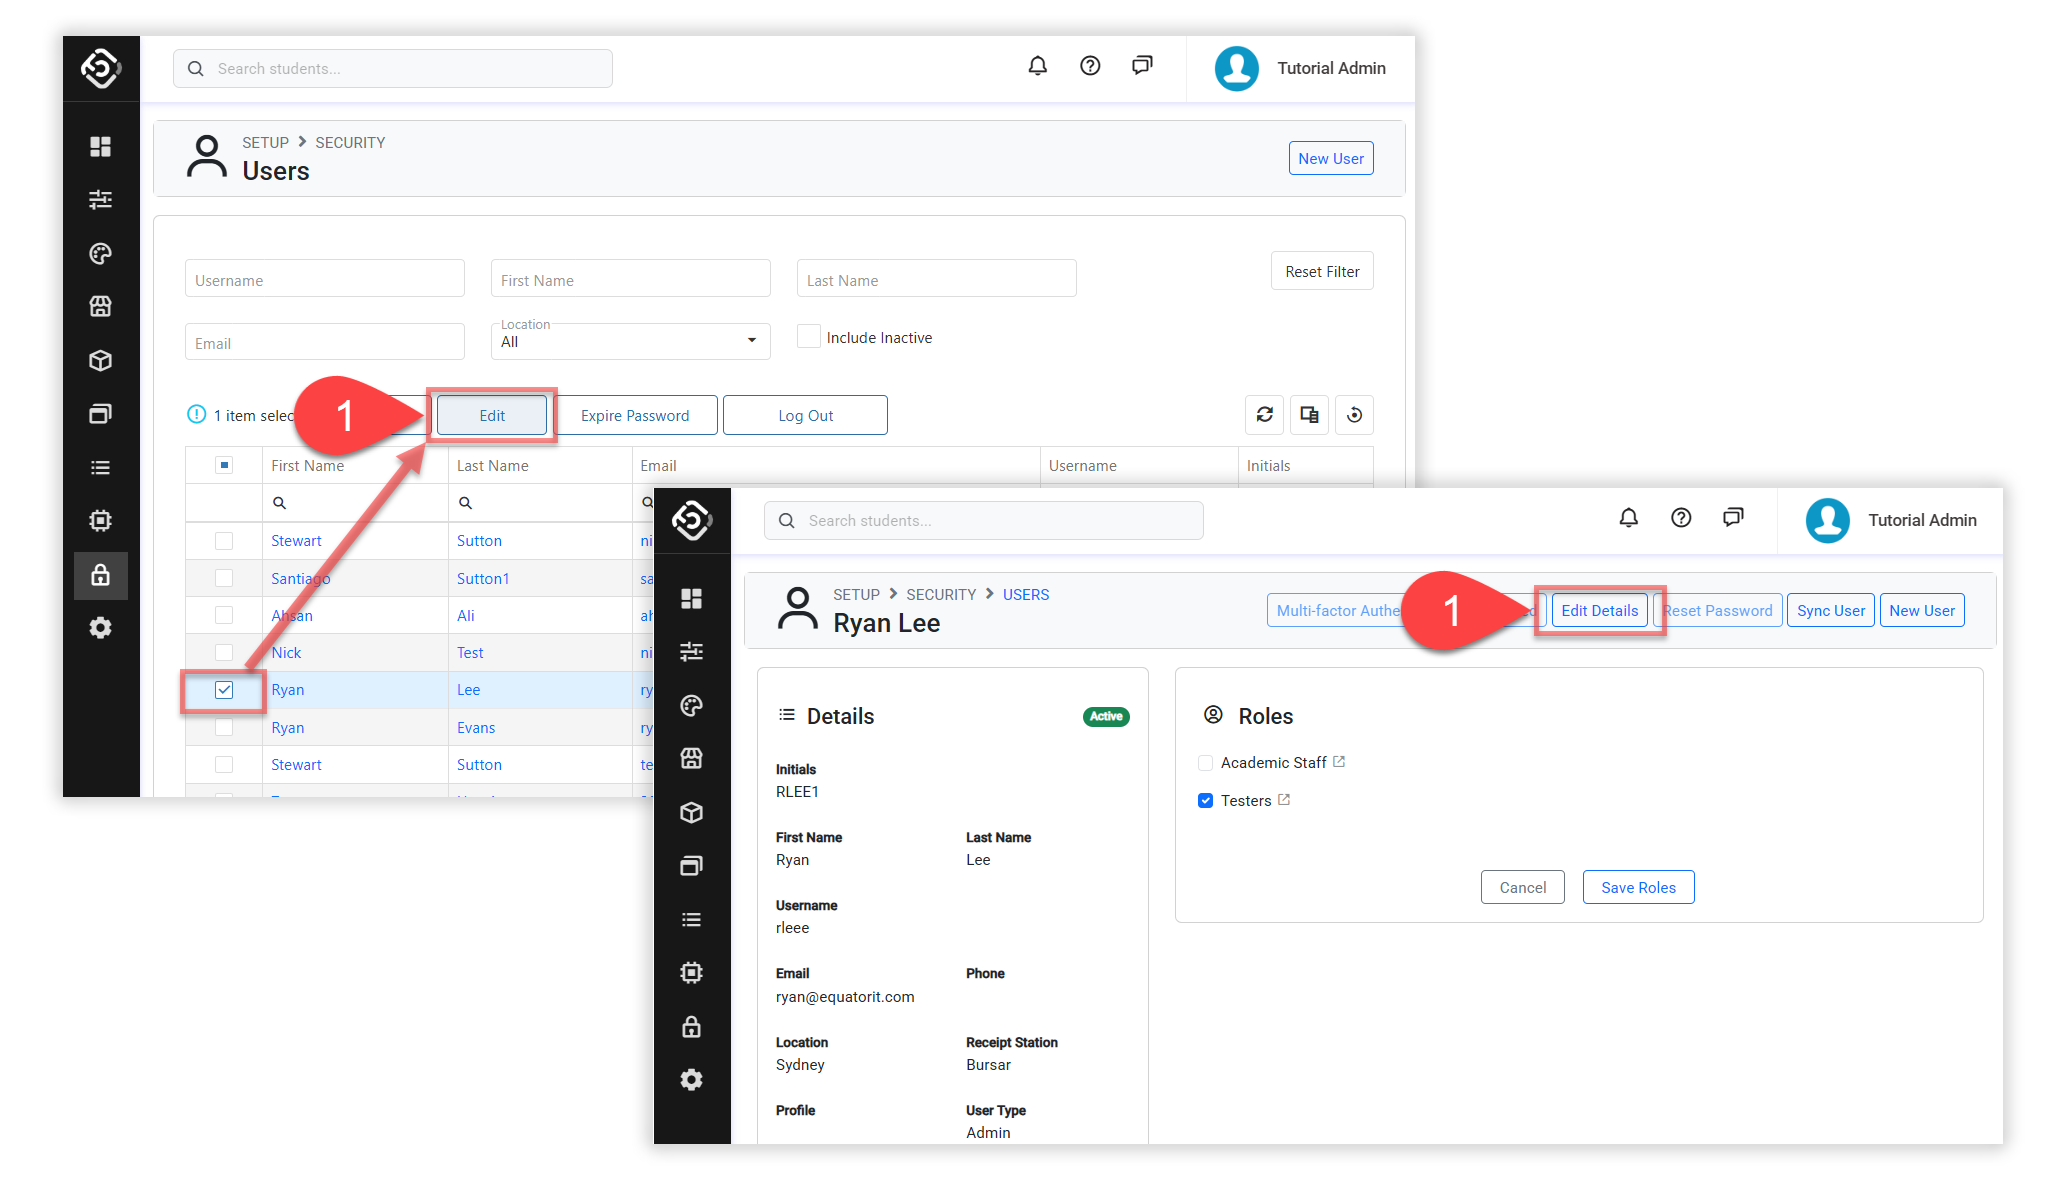Enable the Include Inactive checkbox
2068x1190 pixels.
809,337
